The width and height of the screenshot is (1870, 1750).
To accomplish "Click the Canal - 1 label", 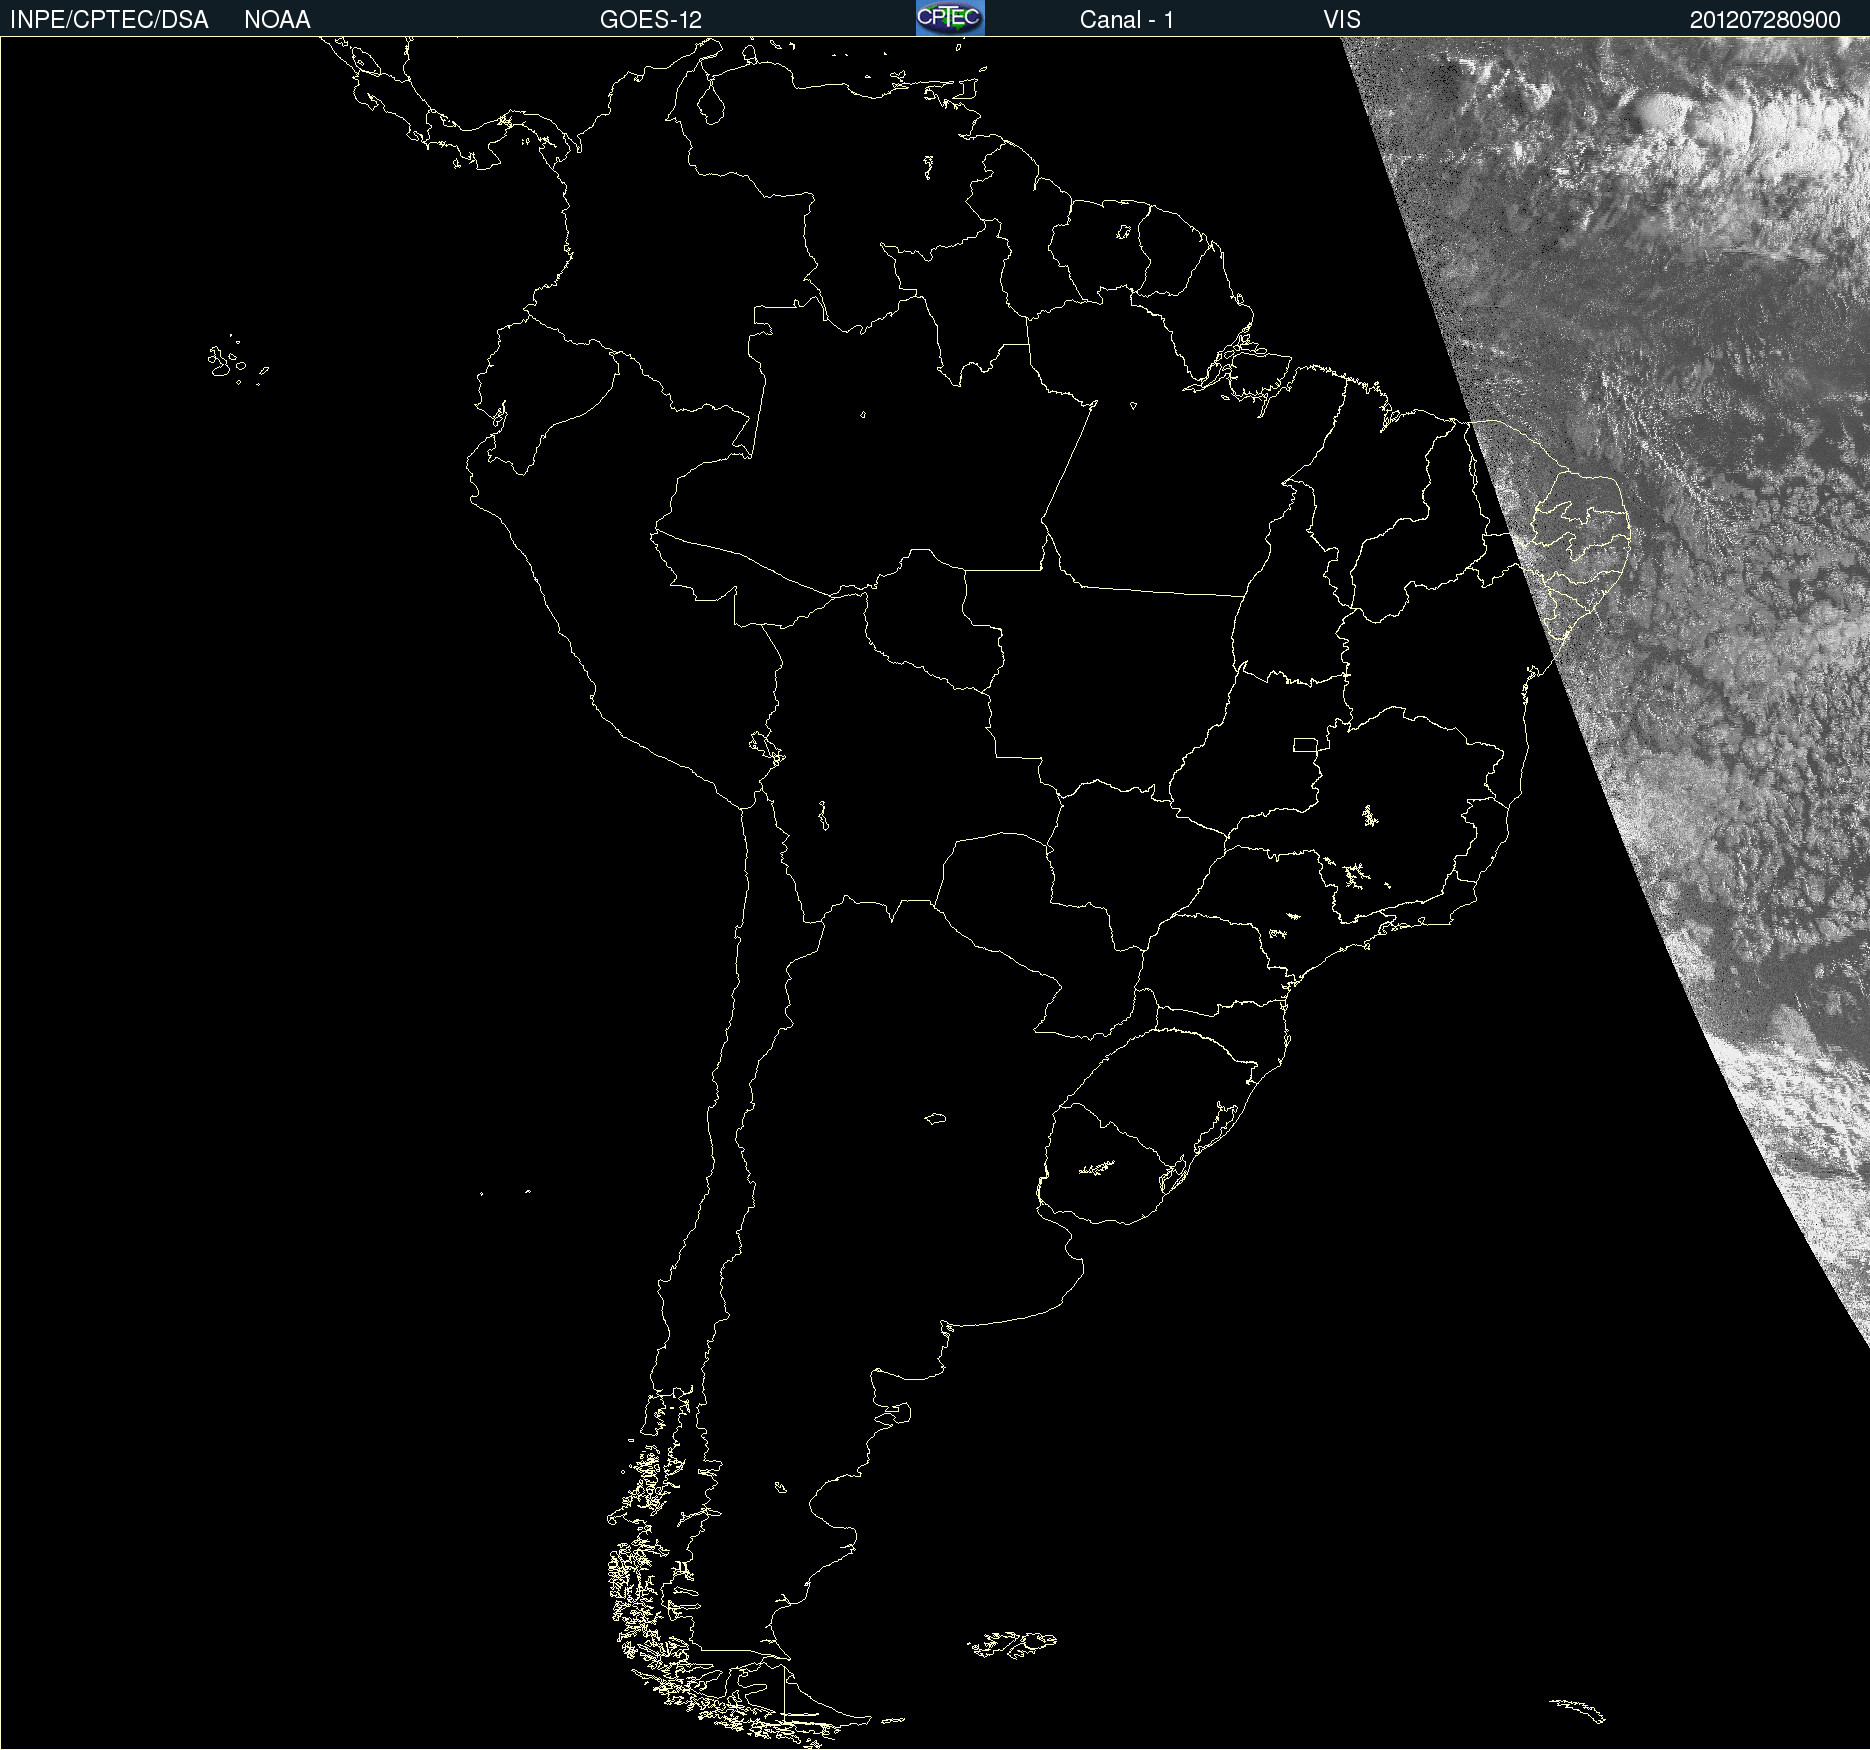I will tap(1127, 20).
